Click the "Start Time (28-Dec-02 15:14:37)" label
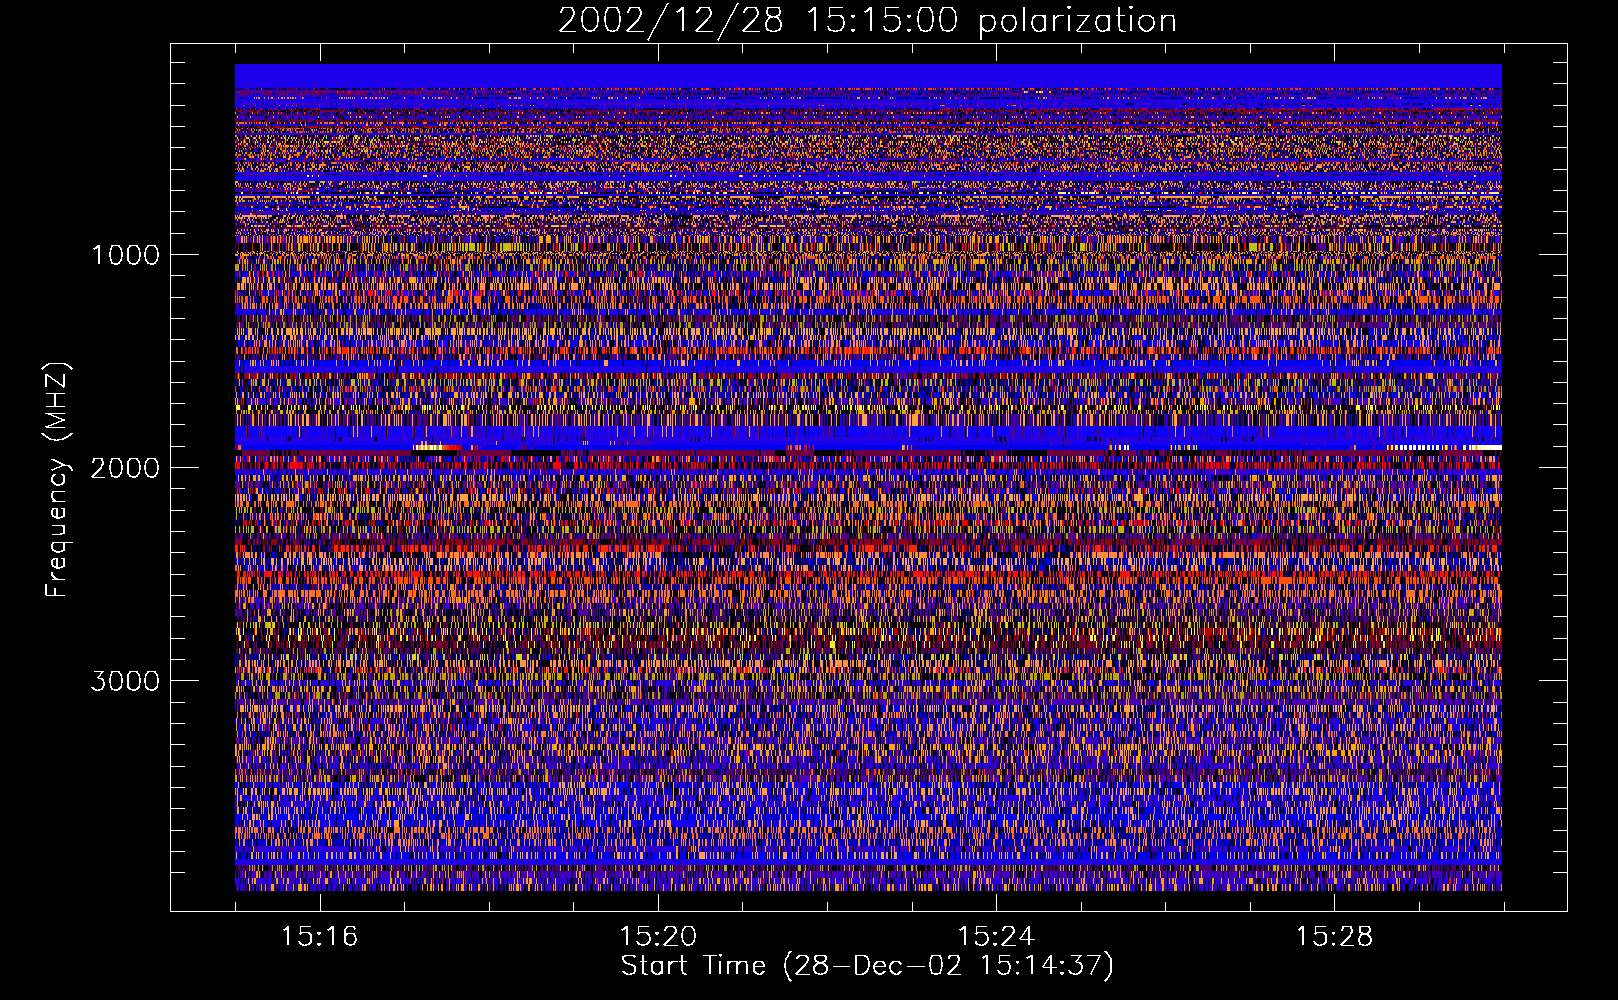 (867, 966)
